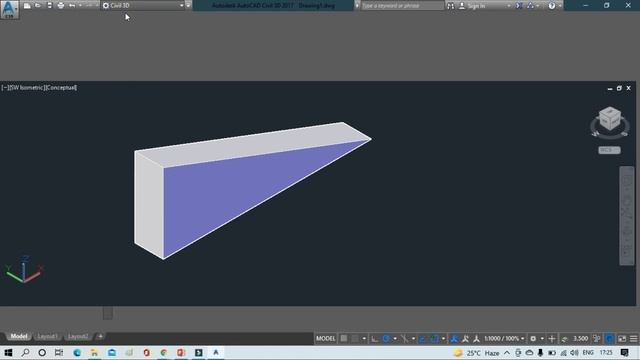Switch to the Layout1 tab
This screenshot has width=640, height=360.
point(47,336)
